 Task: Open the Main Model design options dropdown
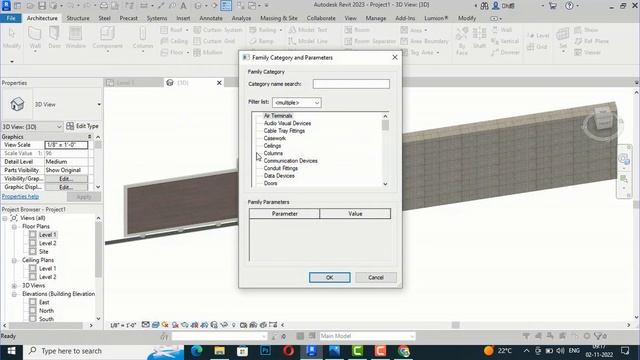[367, 336]
